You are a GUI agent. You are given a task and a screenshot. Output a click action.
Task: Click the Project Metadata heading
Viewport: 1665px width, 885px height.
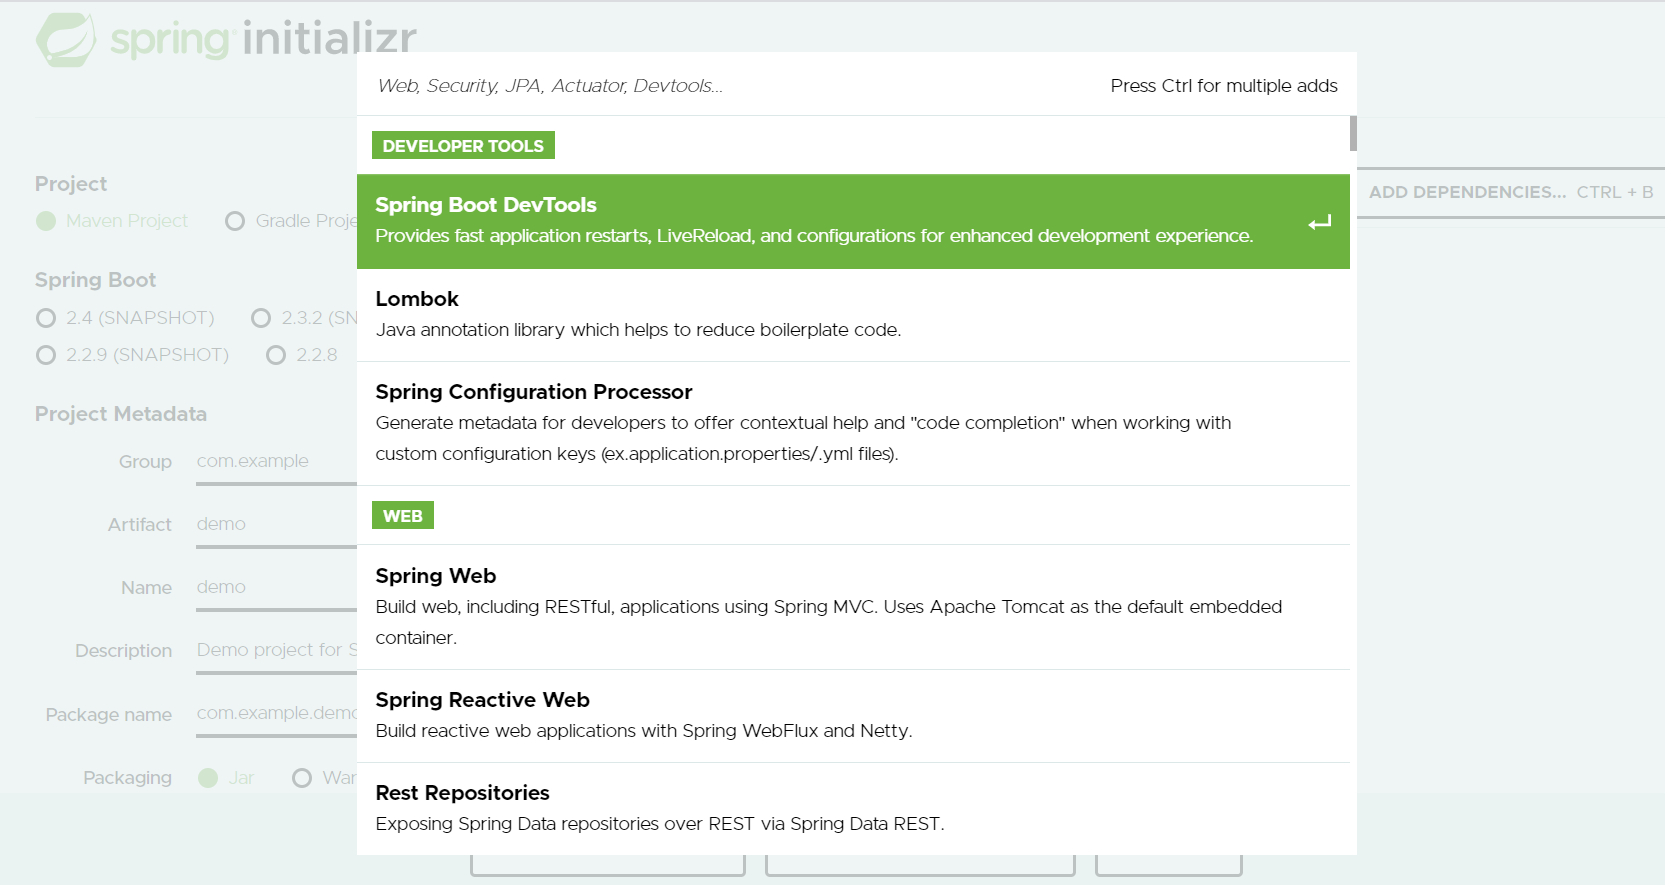point(121,414)
